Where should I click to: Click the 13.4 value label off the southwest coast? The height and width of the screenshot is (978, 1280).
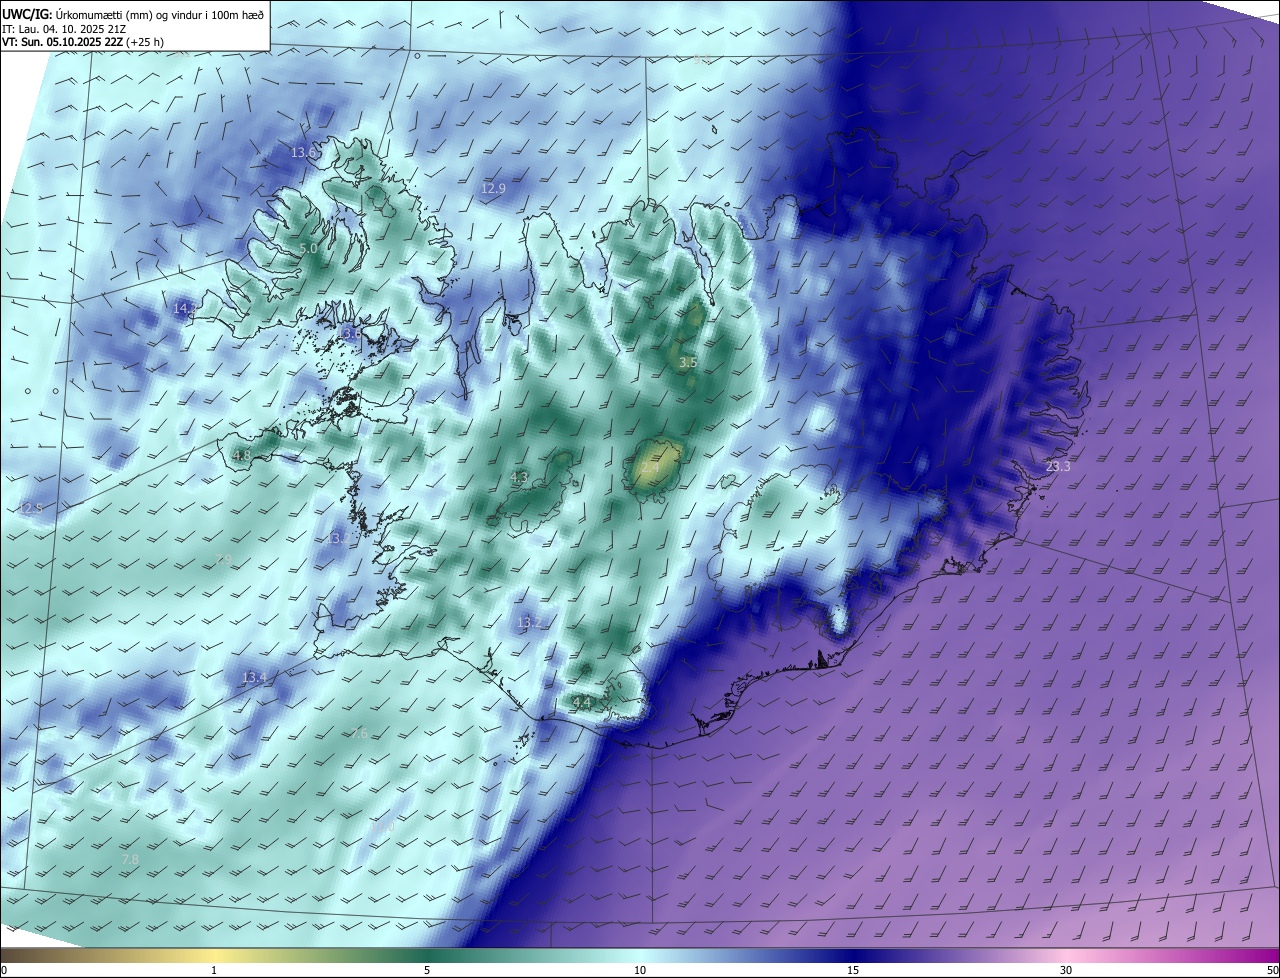pos(254,677)
